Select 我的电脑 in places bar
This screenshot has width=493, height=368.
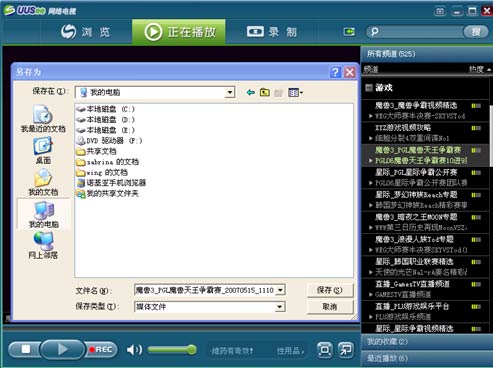44,215
